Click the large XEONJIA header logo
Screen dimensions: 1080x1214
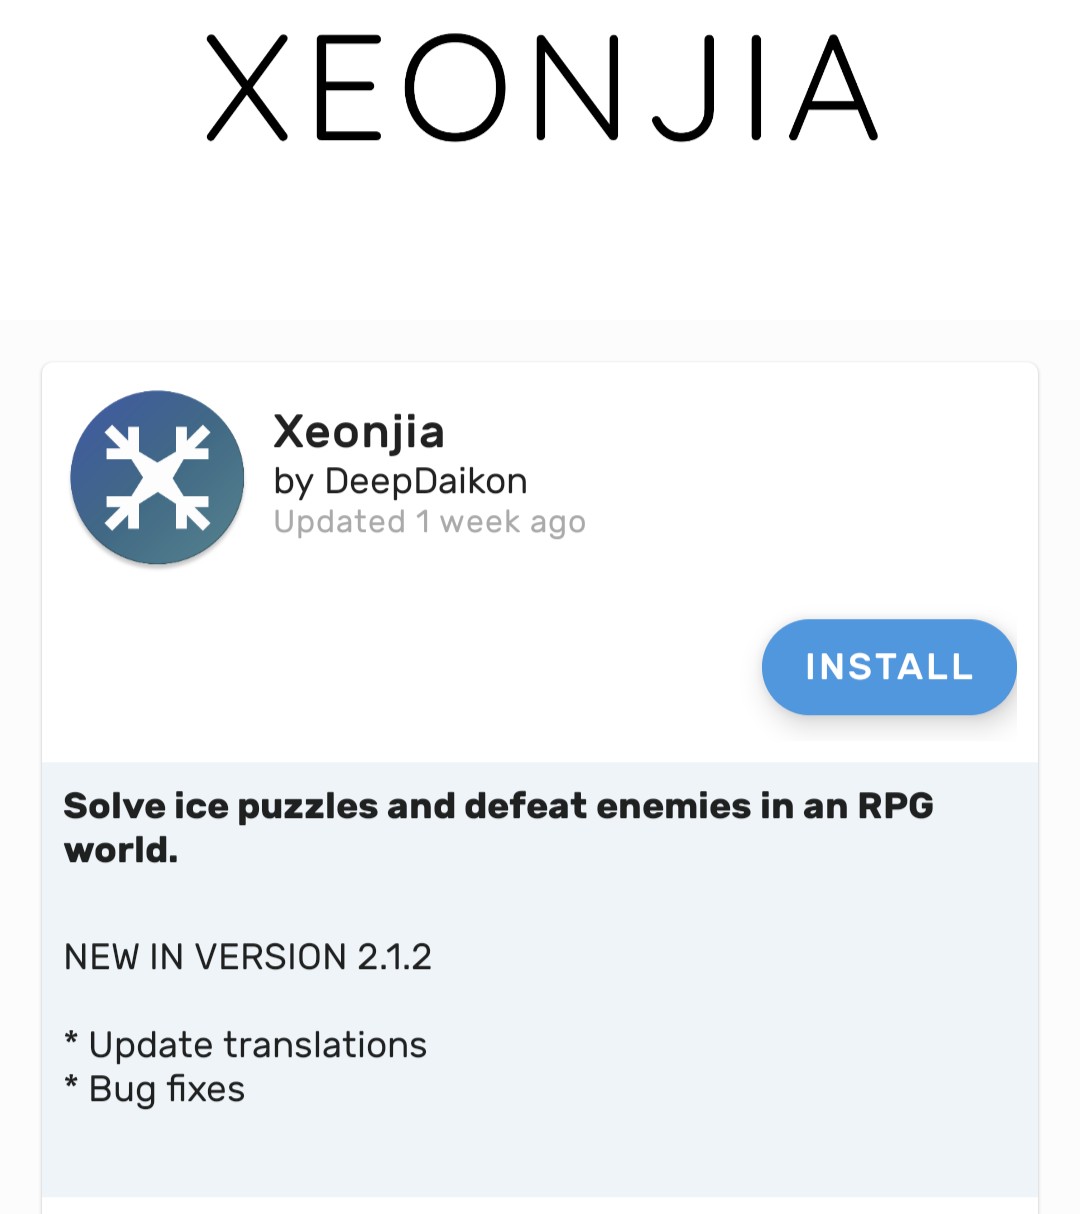[541, 88]
